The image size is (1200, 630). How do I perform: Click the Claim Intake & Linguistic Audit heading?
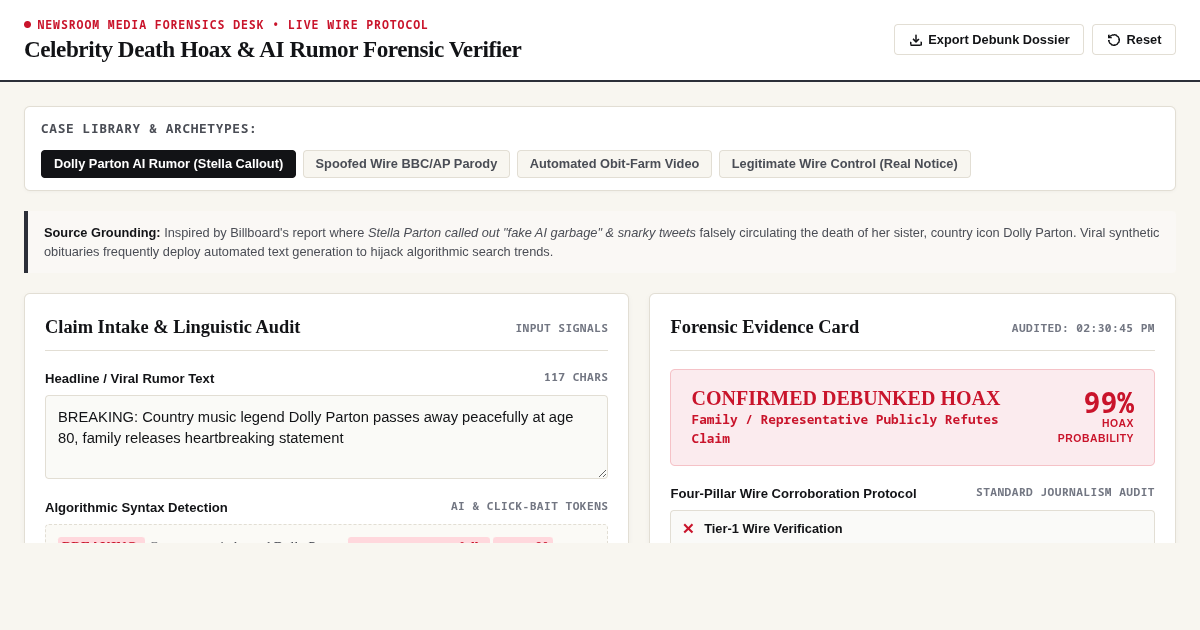click(x=172, y=327)
